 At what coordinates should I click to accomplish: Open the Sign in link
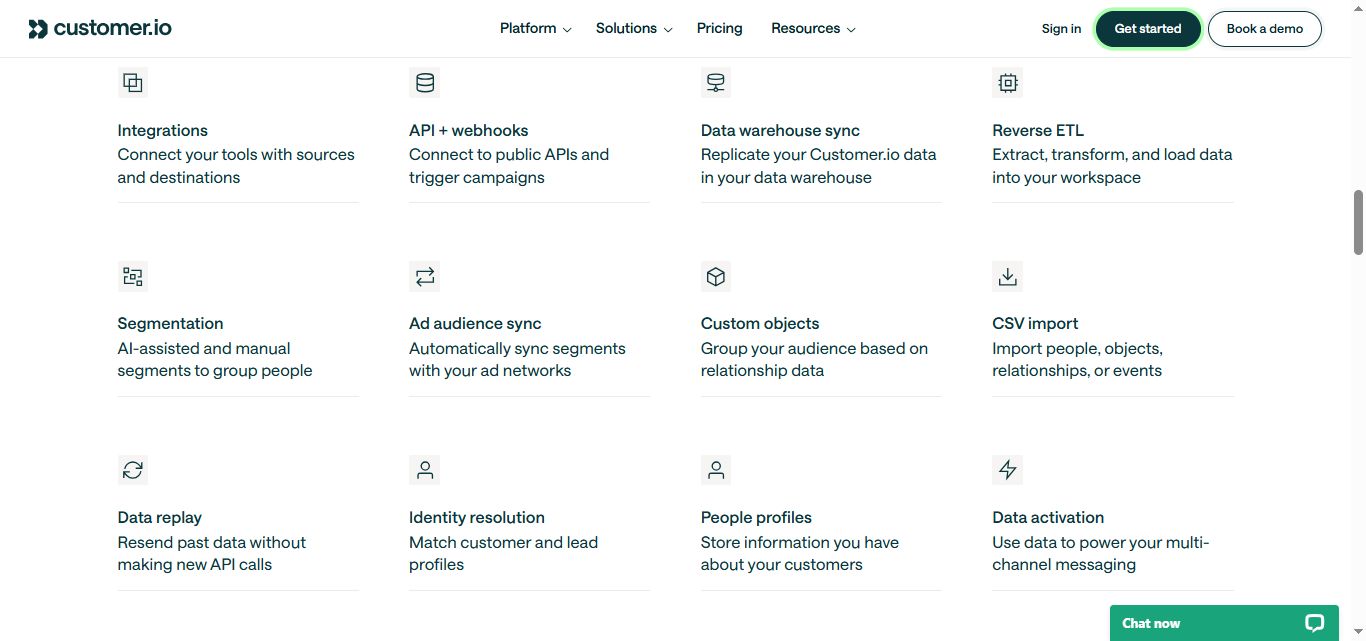point(1061,28)
